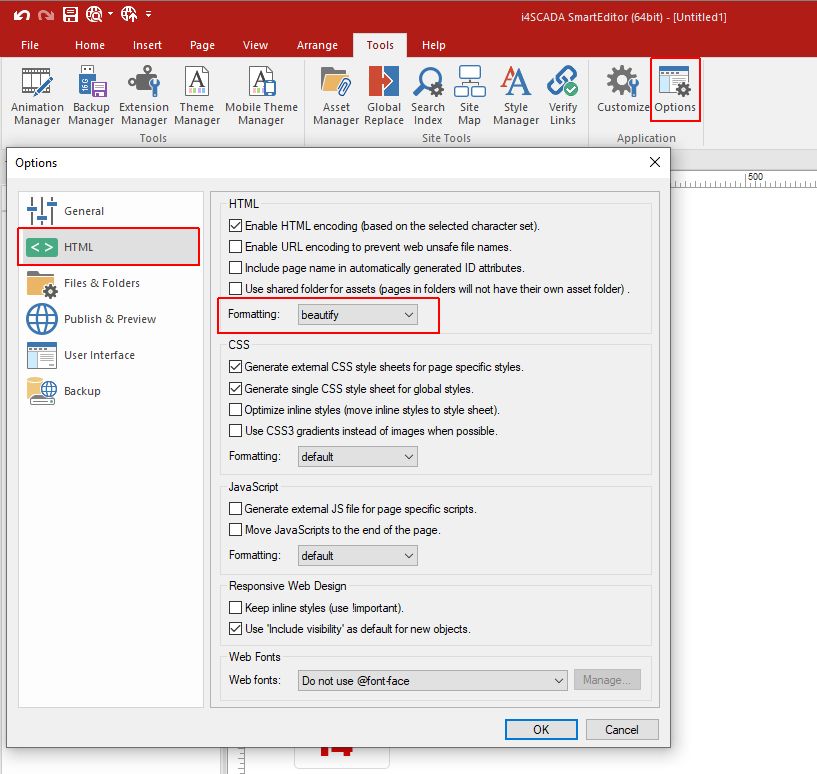
Task: Toggle Generate external CSS style sheets checkbox
Action: (236, 367)
